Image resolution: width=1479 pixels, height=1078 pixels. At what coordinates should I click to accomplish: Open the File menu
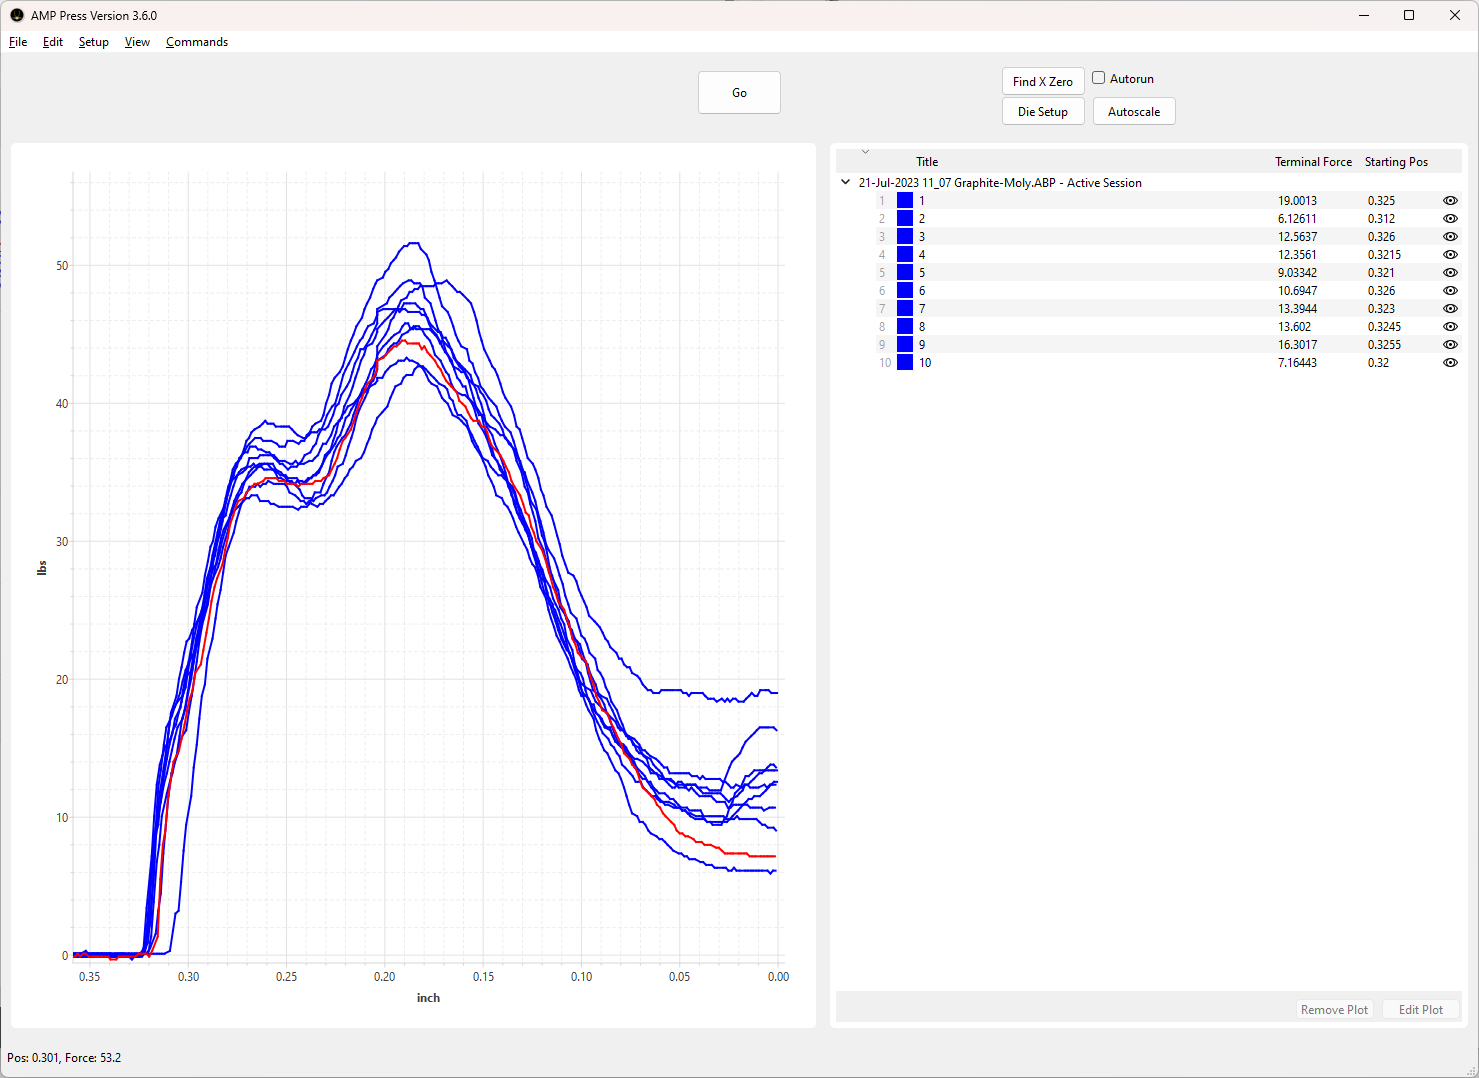pos(18,42)
